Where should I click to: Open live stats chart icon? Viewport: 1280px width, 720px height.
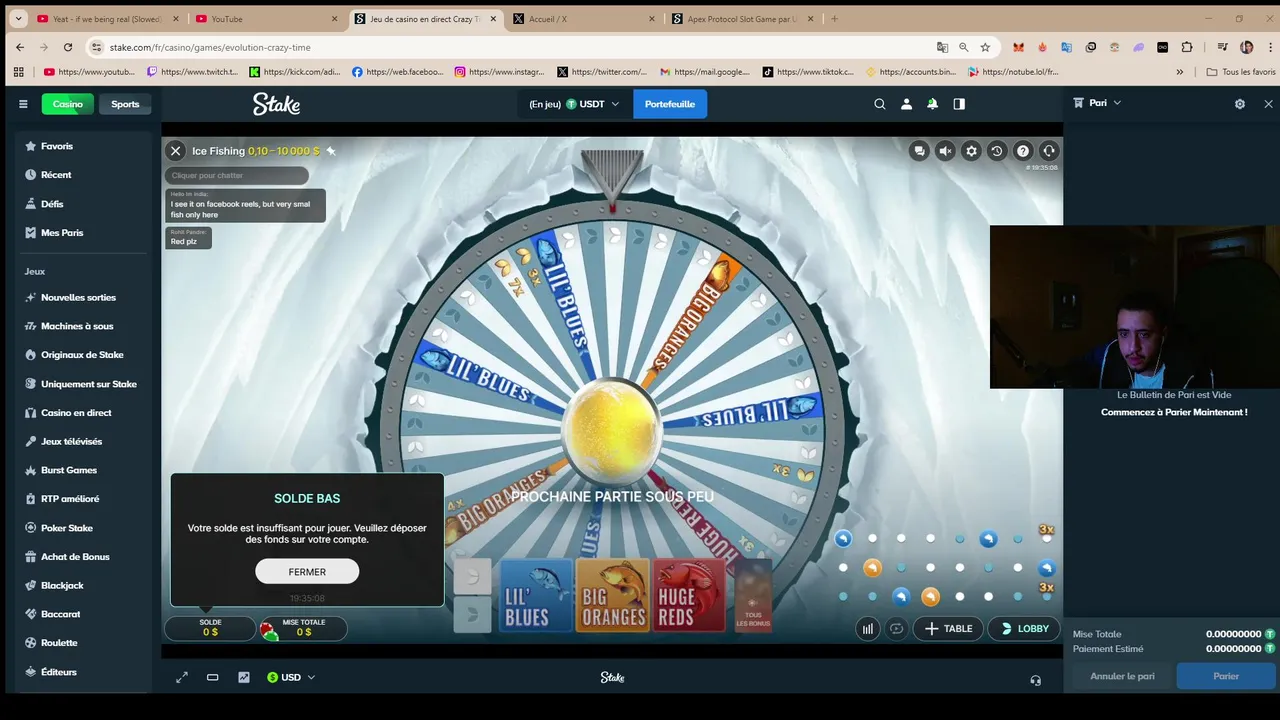pyautogui.click(x=244, y=677)
